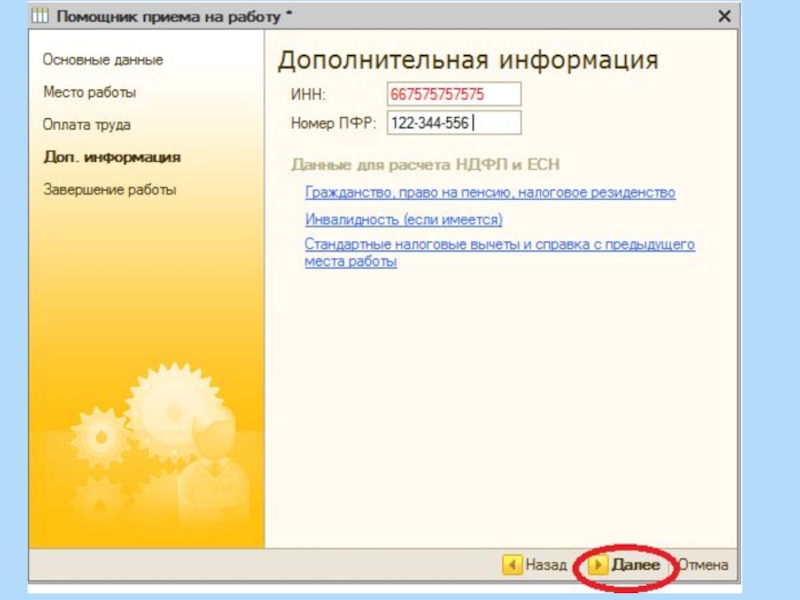The width and height of the screenshot is (800, 600).
Task: Click the application icon in the title bar
Action: (x=41, y=17)
